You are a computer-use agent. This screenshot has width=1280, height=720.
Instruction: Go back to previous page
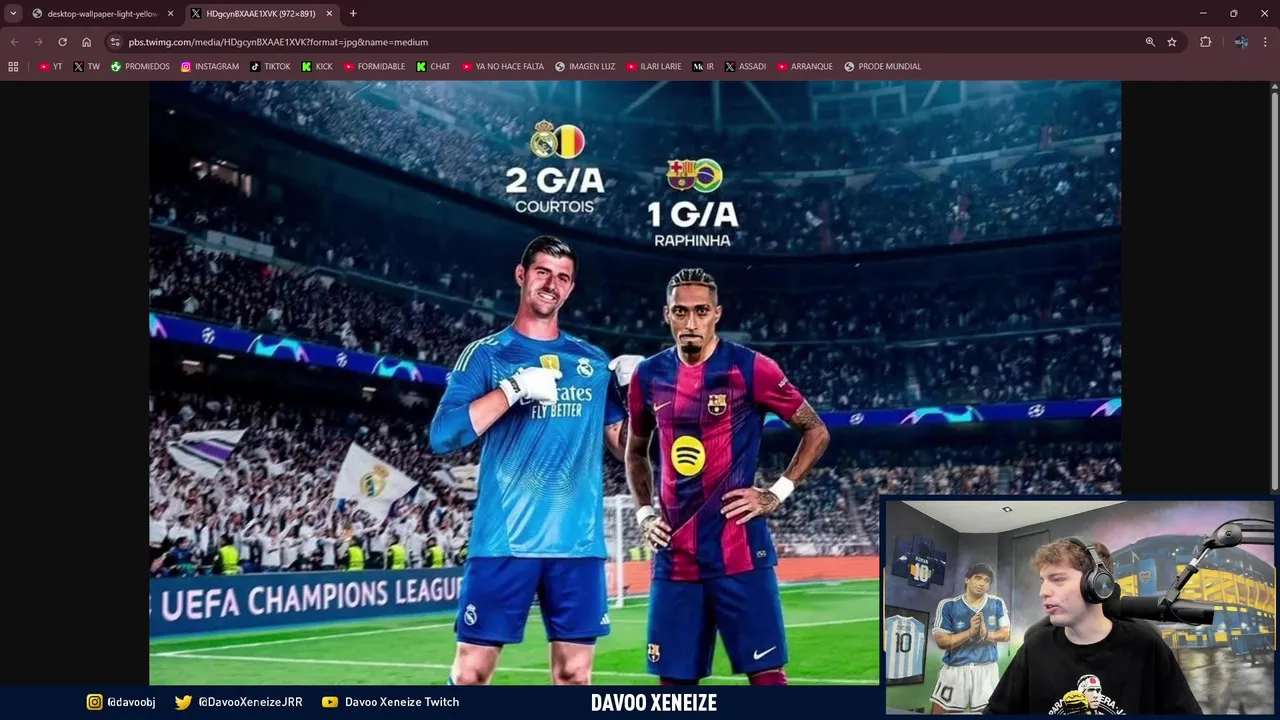click(x=14, y=42)
